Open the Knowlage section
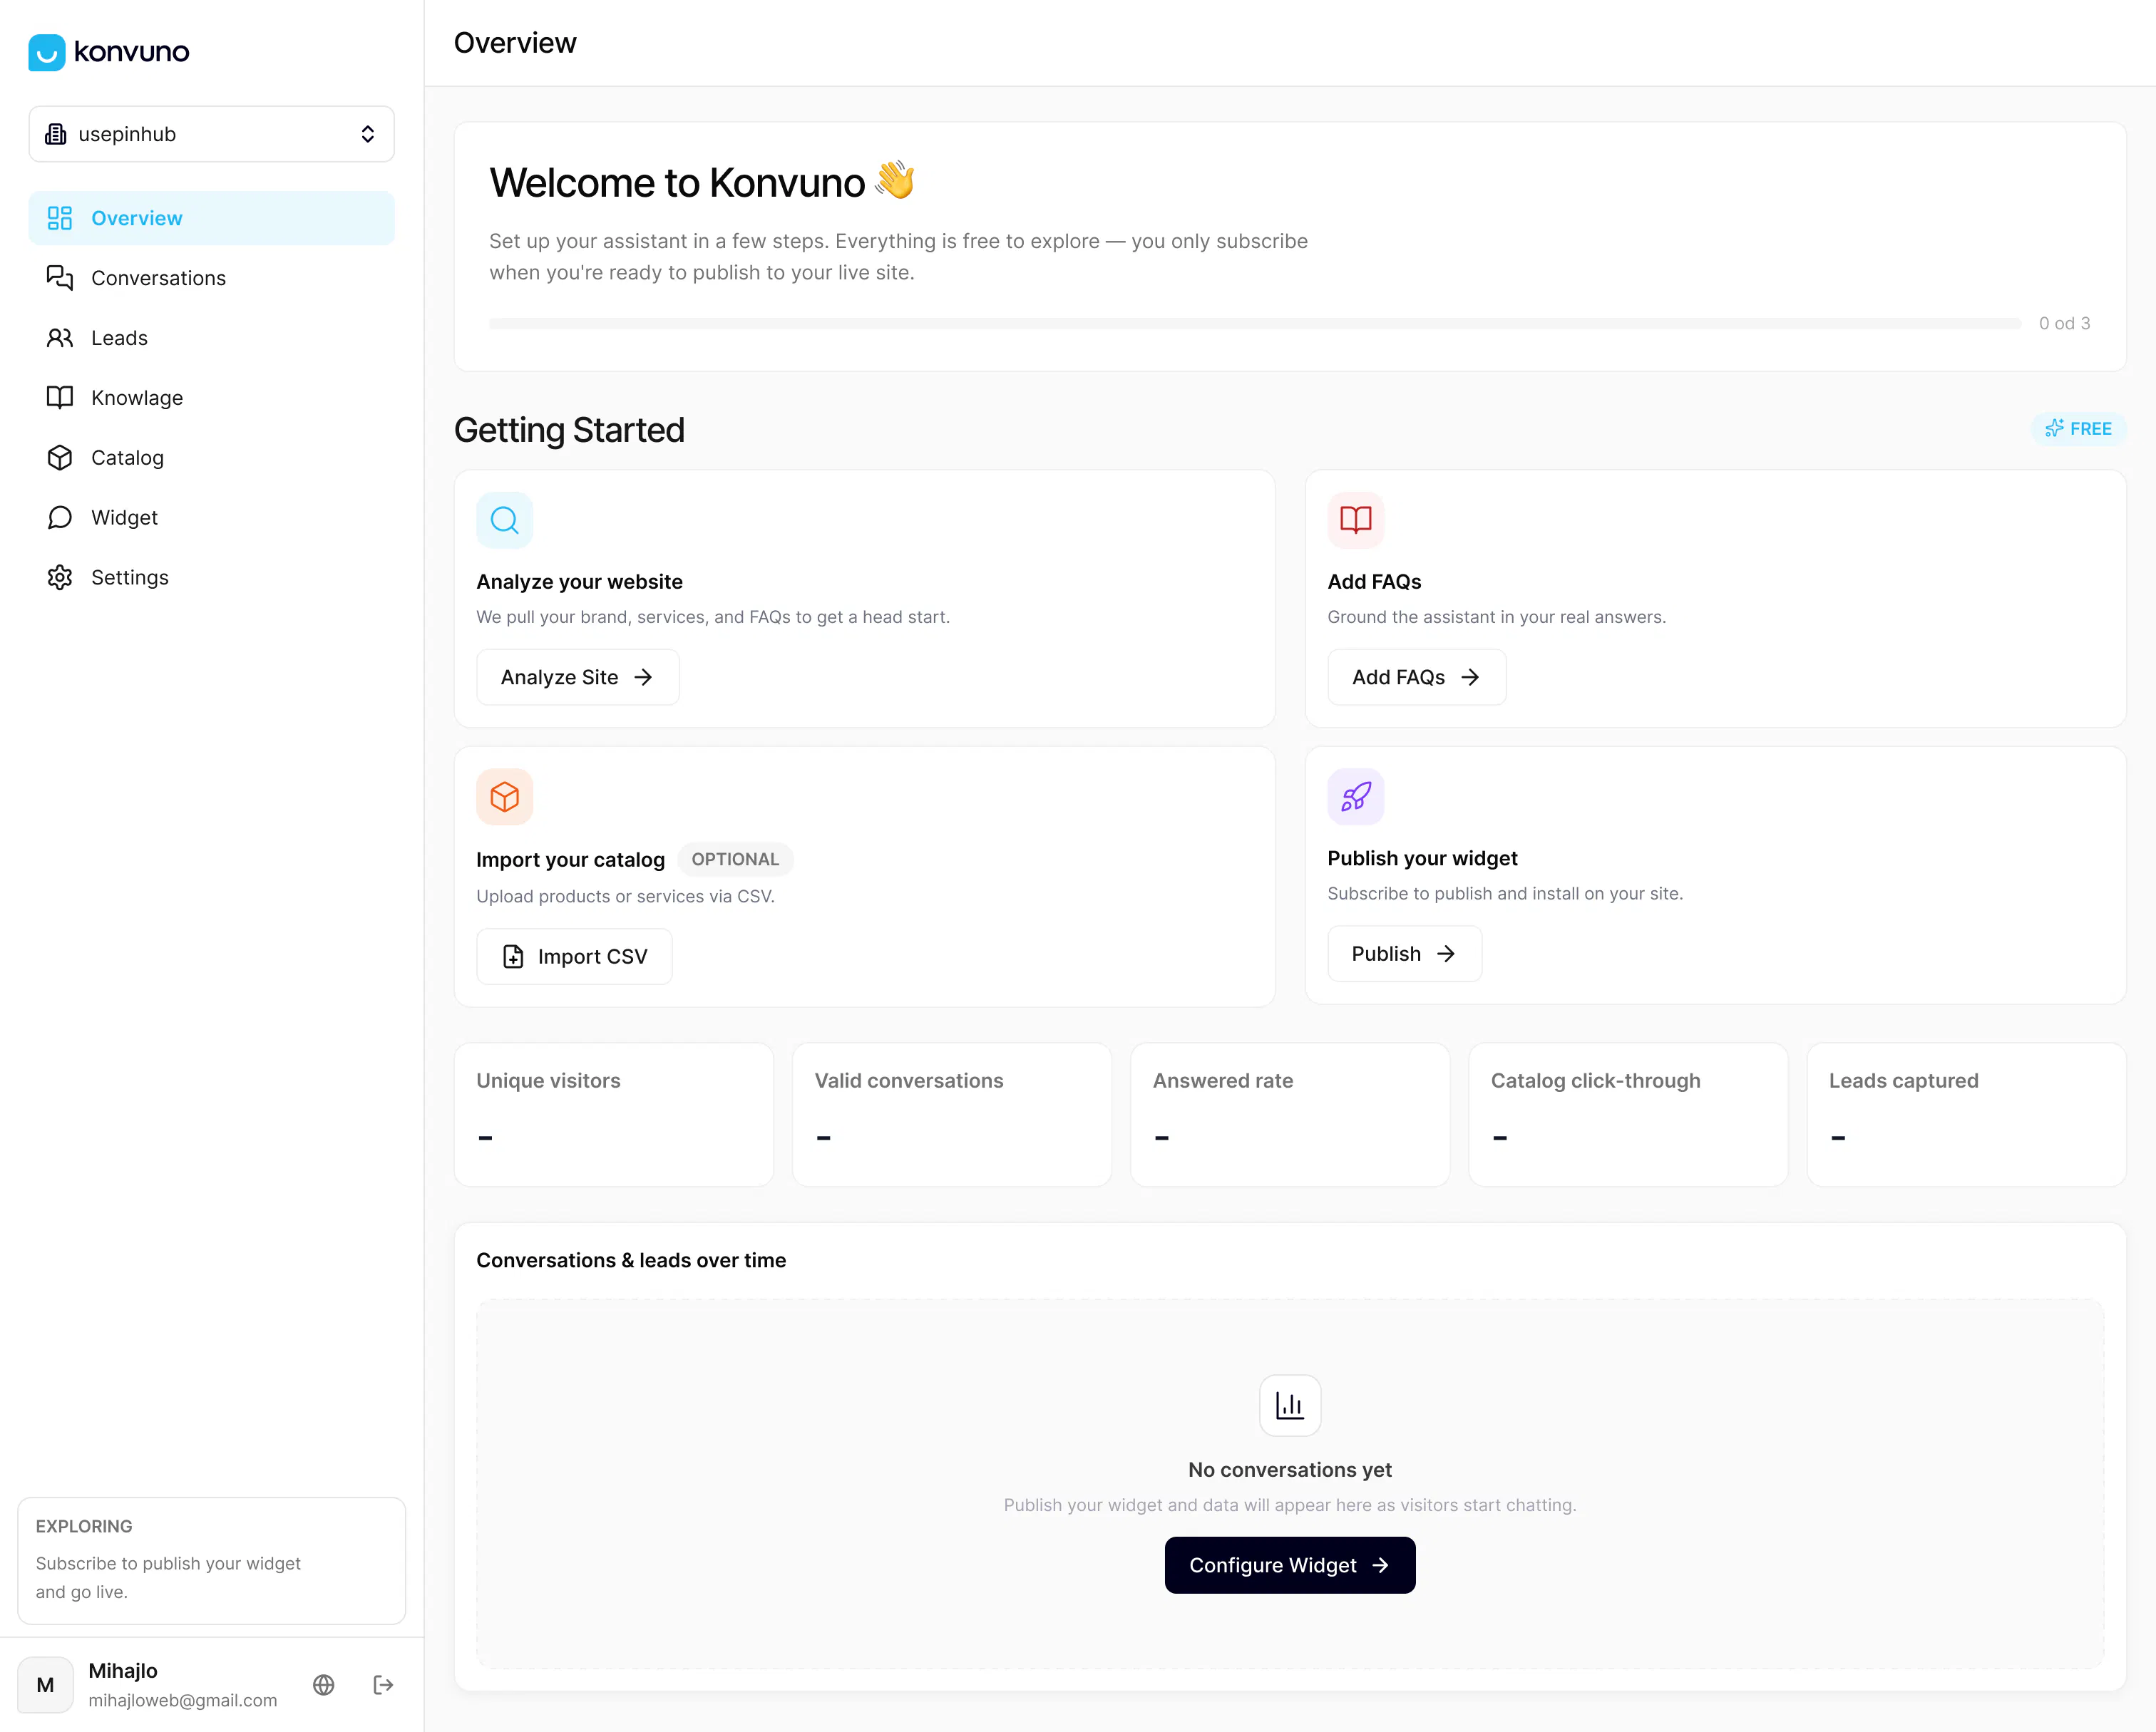This screenshot has width=2156, height=1732. pos(211,398)
